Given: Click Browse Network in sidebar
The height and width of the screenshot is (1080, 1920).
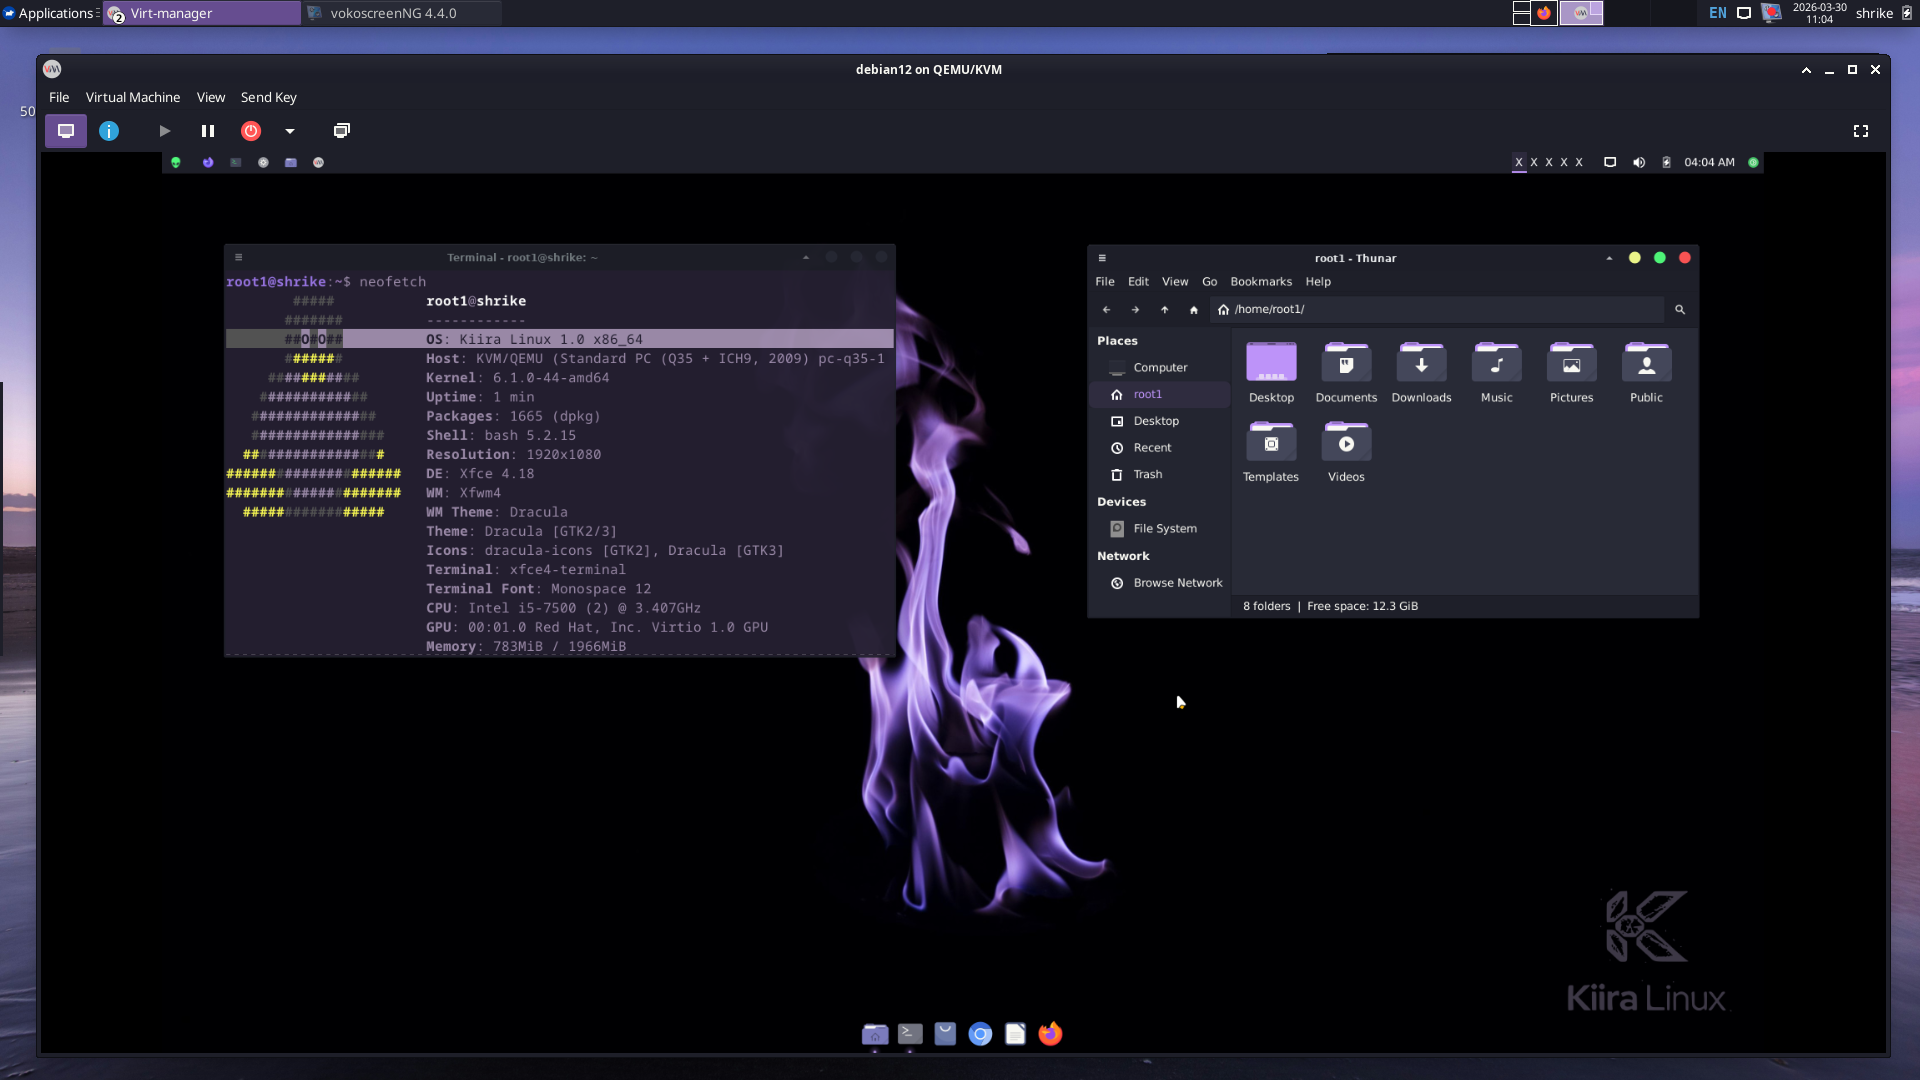Looking at the screenshot, I should pyautogui.click(x=1177, y=583).
